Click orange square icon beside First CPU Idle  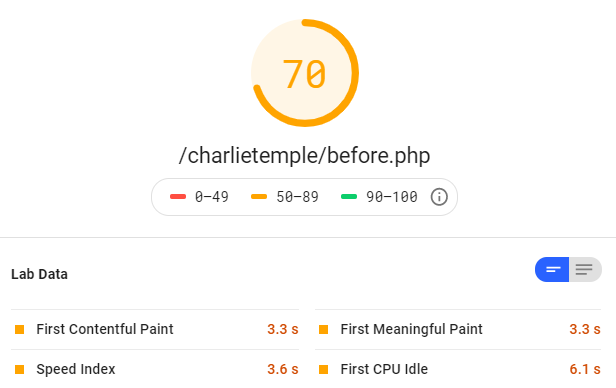[x=323, y=369]
